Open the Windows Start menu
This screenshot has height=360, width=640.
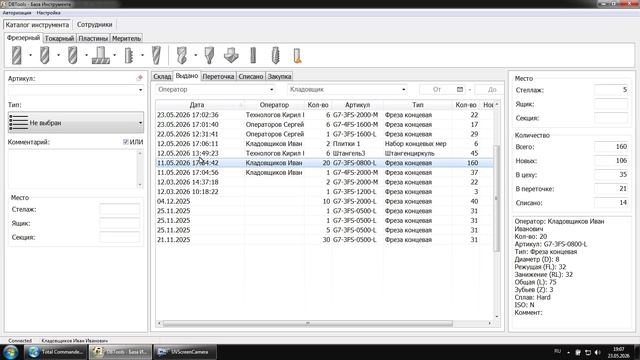point(11,352)
